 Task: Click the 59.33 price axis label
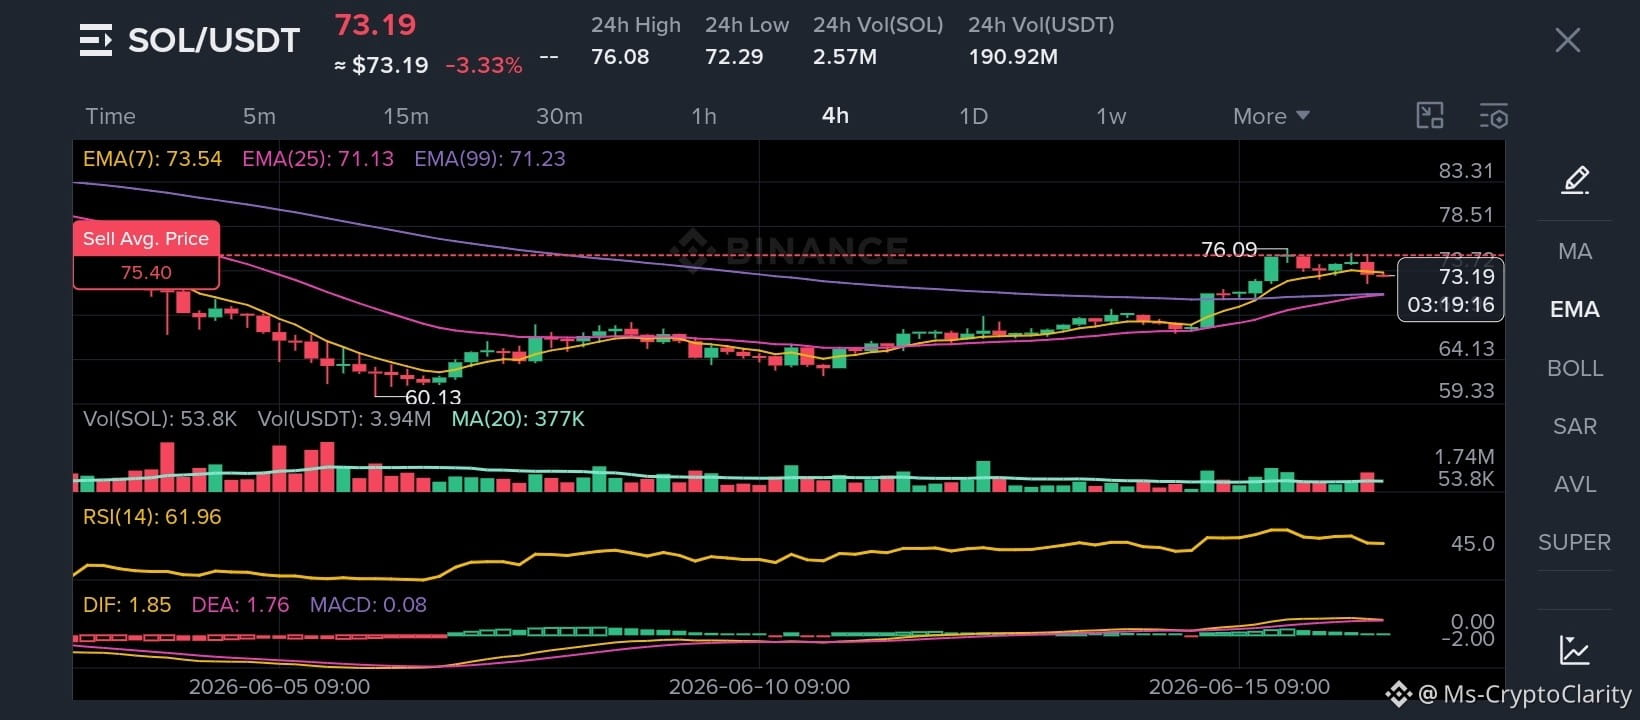coord(1466,391)
